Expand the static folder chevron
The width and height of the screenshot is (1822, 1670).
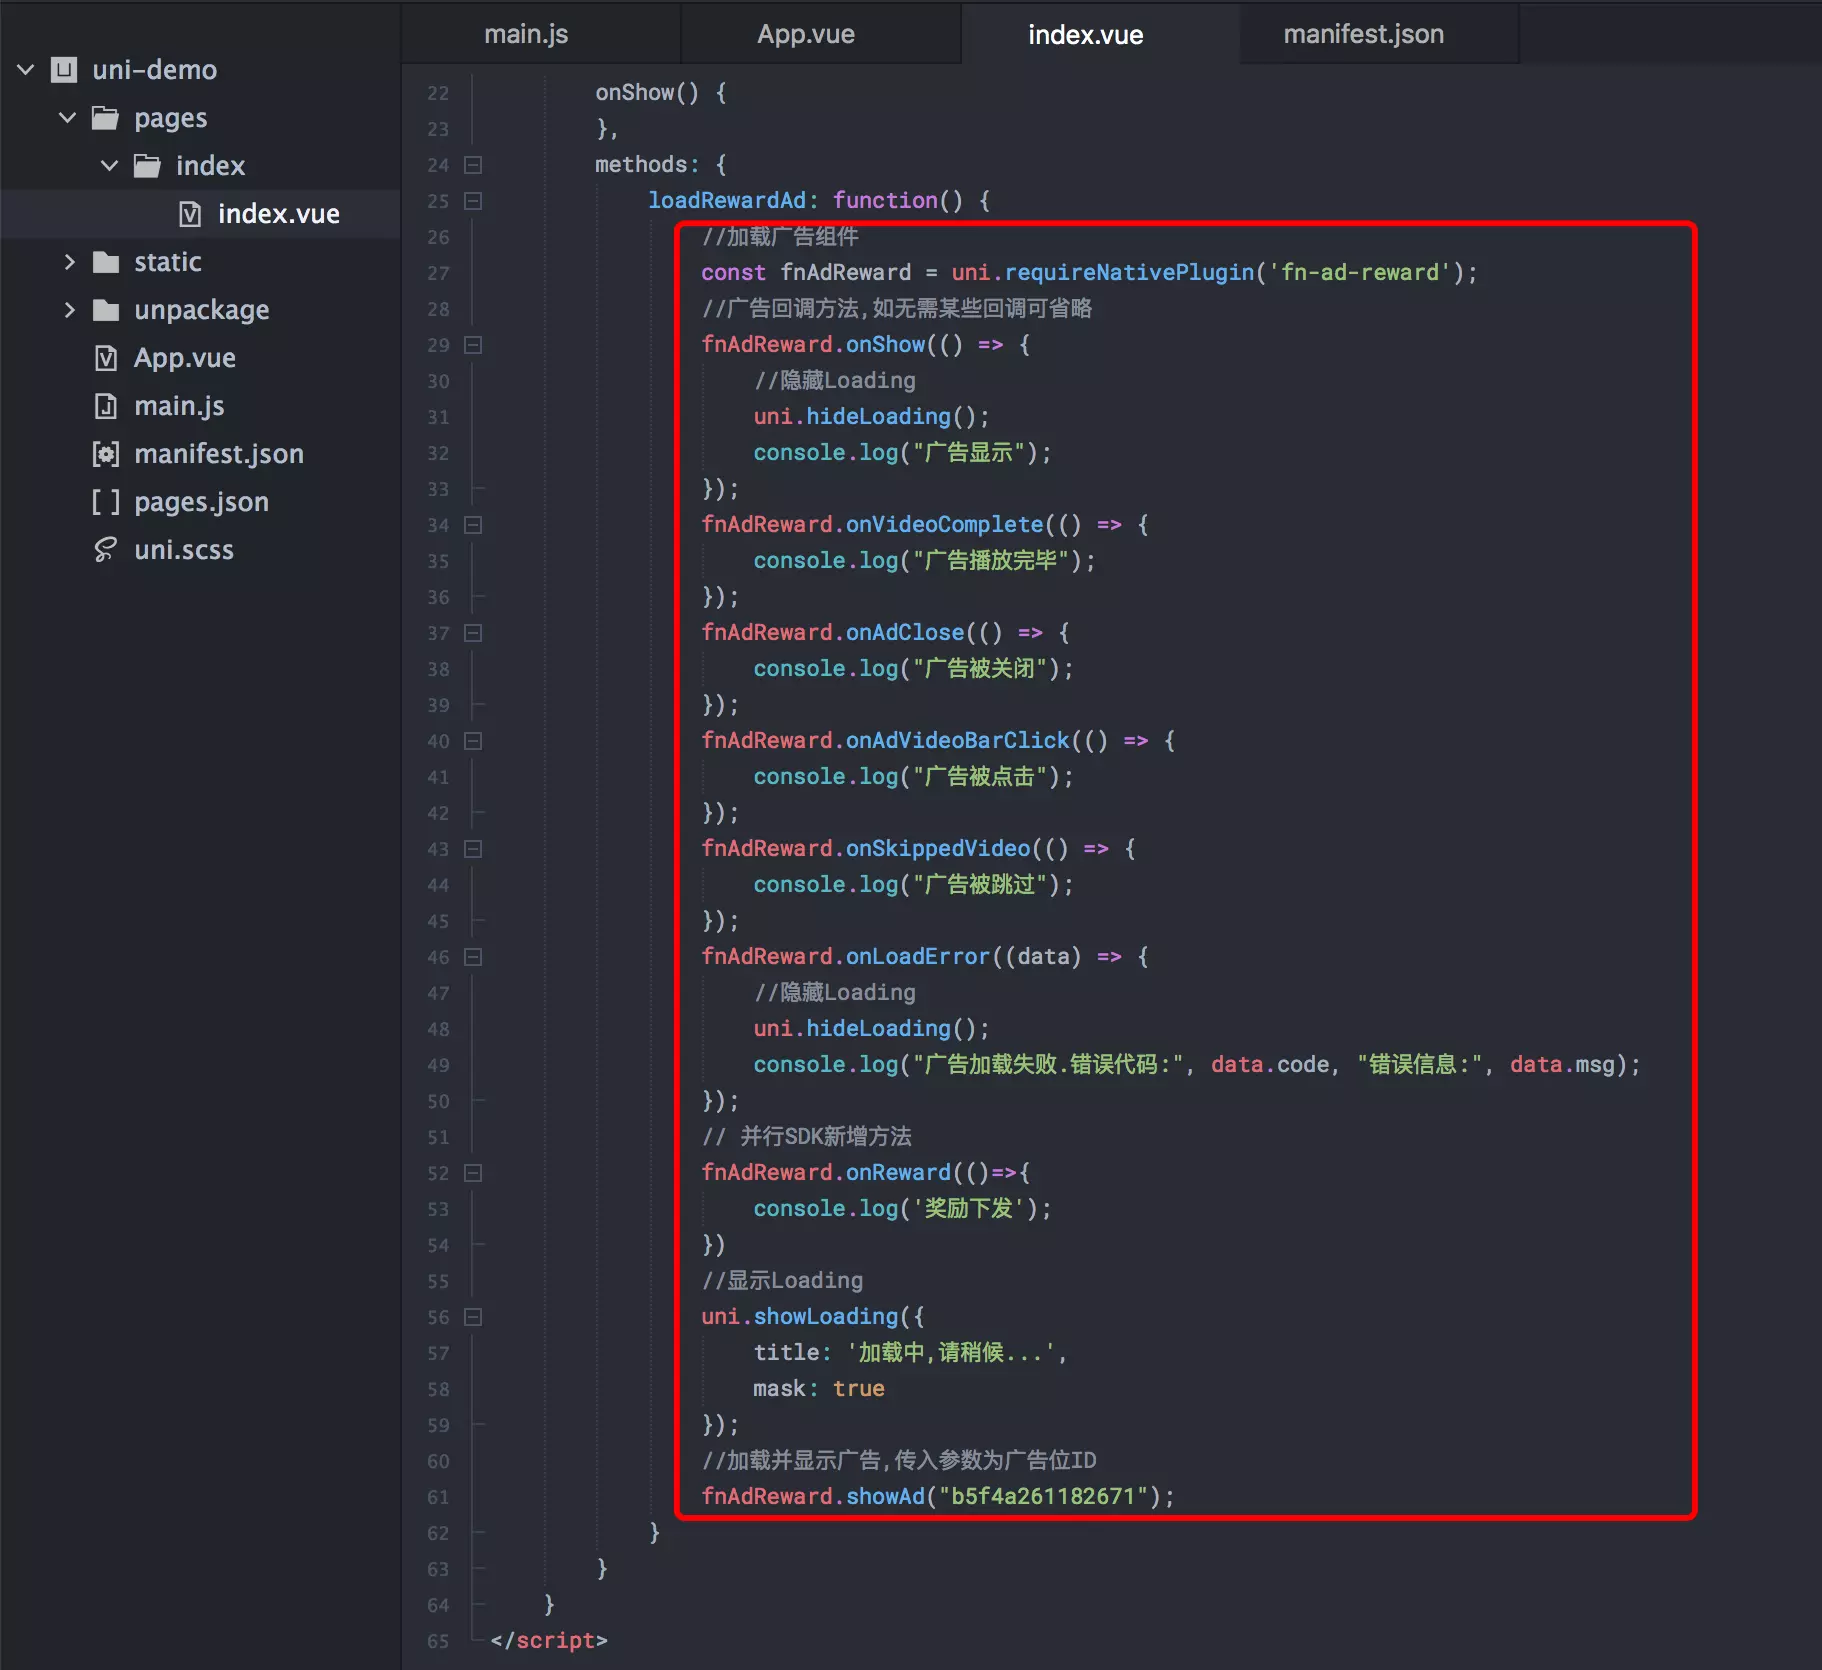click(x=69, y=262)
